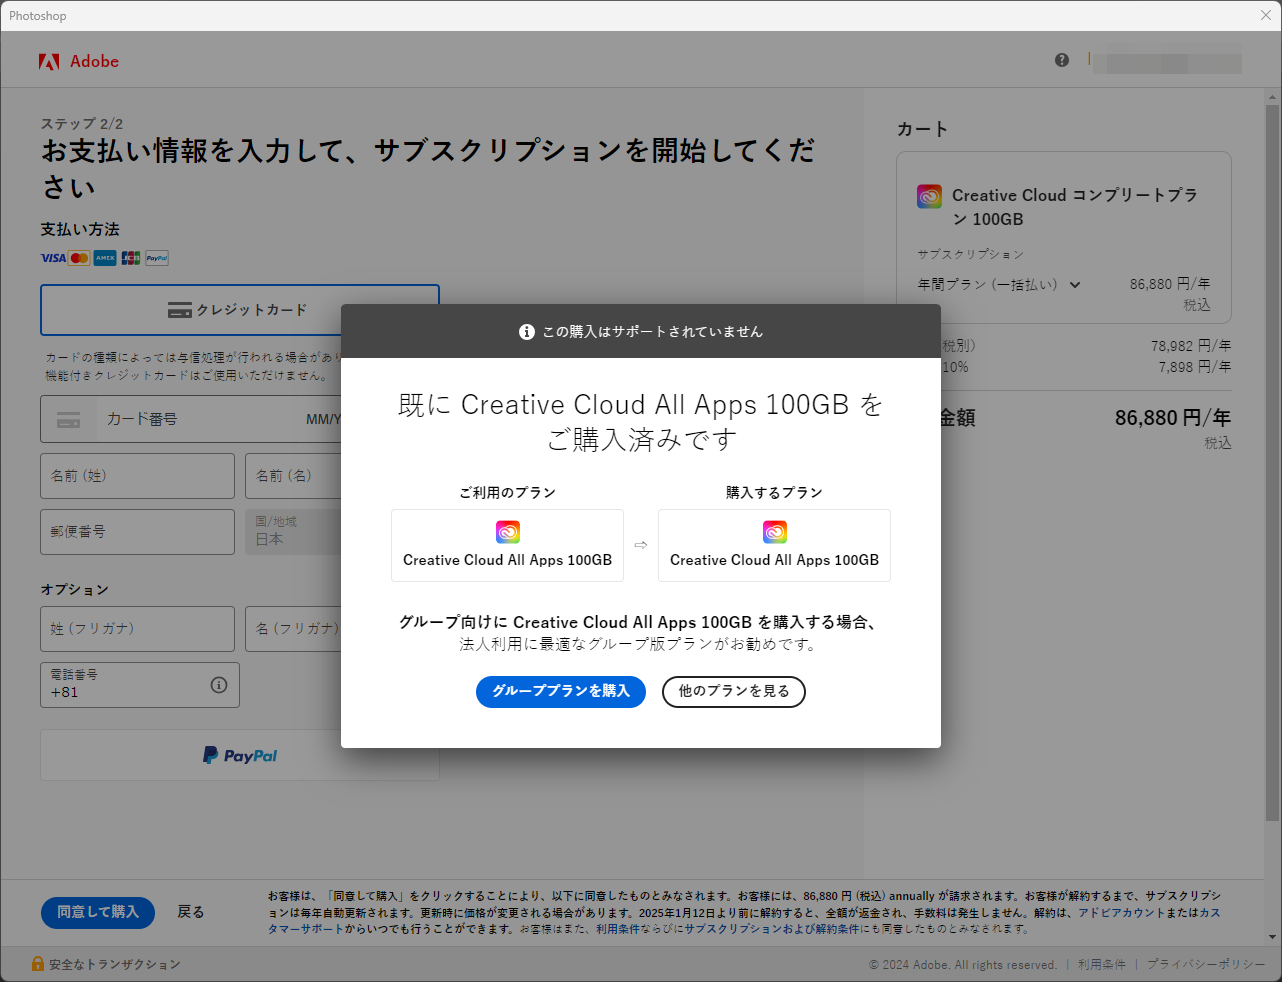Click the 7,898 円/年 tax amount

click(1195, 367)
